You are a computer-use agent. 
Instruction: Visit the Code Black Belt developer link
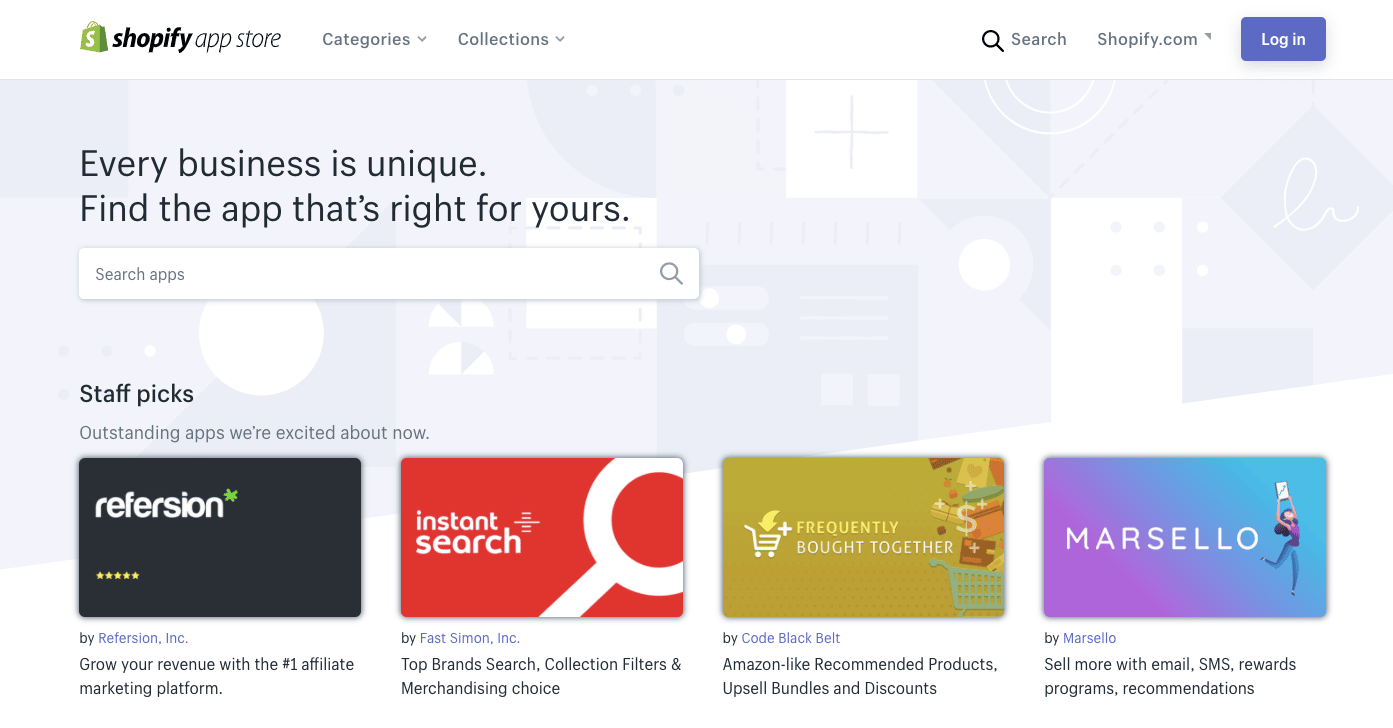coord(791,638)
